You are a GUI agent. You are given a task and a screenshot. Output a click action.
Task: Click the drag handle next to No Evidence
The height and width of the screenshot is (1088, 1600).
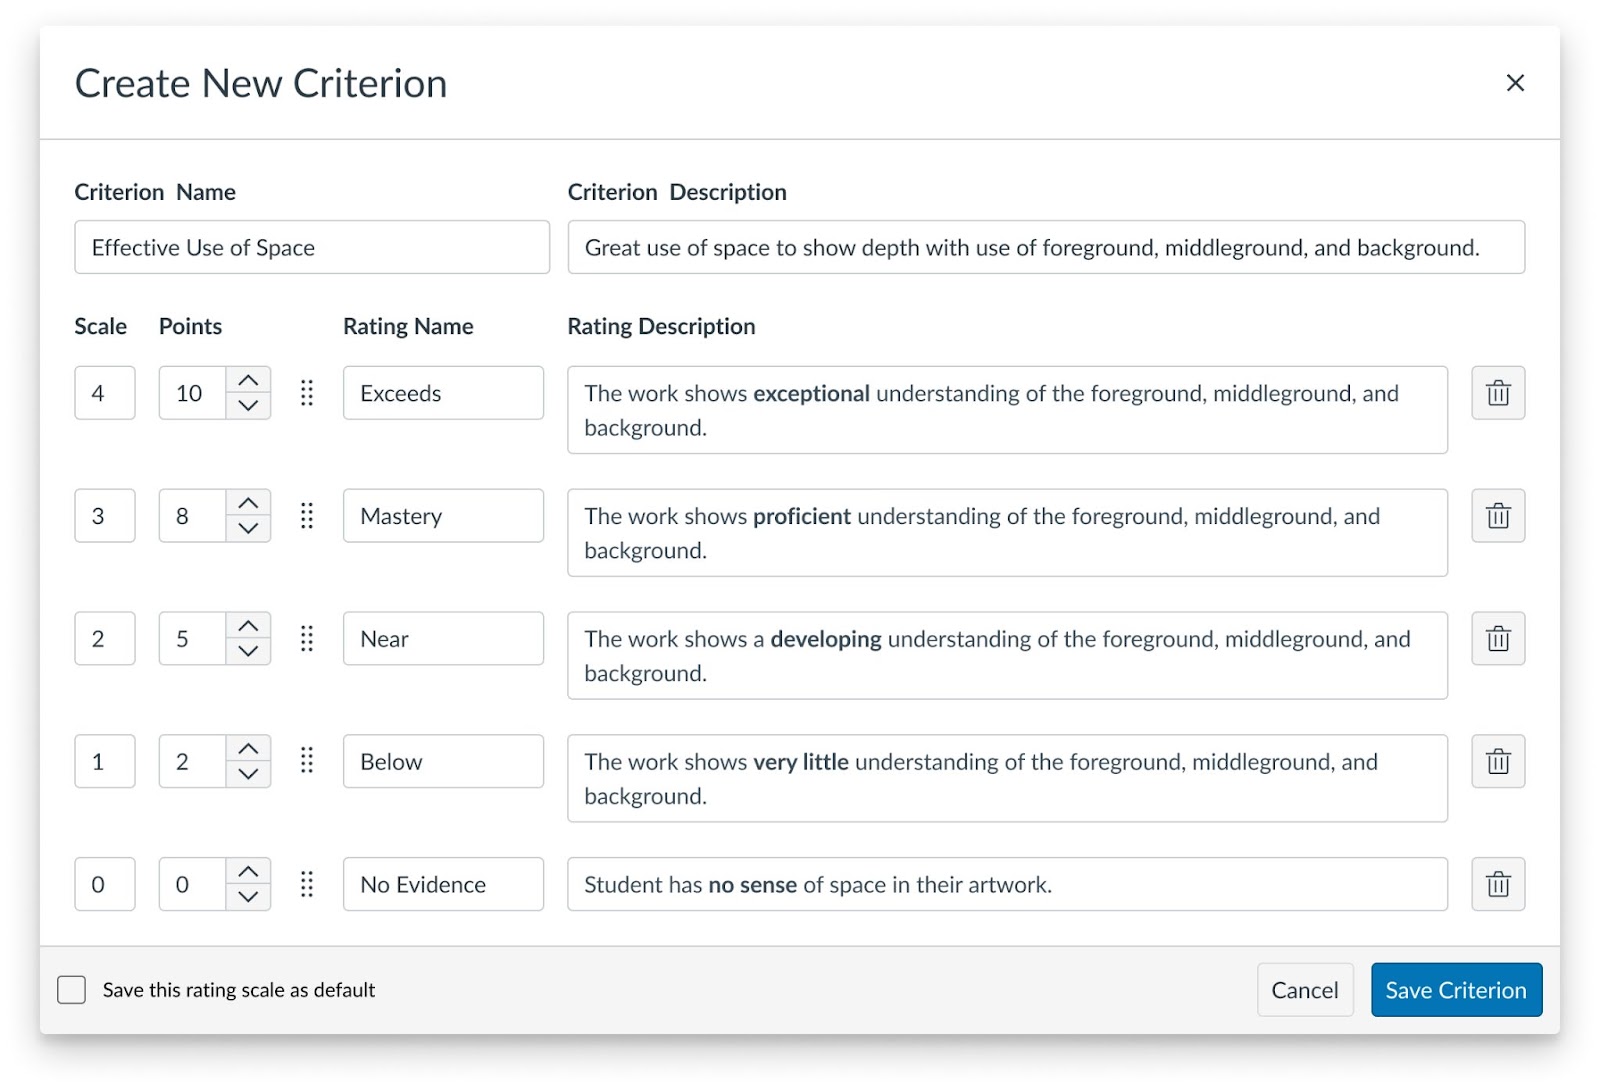pyautogui.click(x=307, y=884)
